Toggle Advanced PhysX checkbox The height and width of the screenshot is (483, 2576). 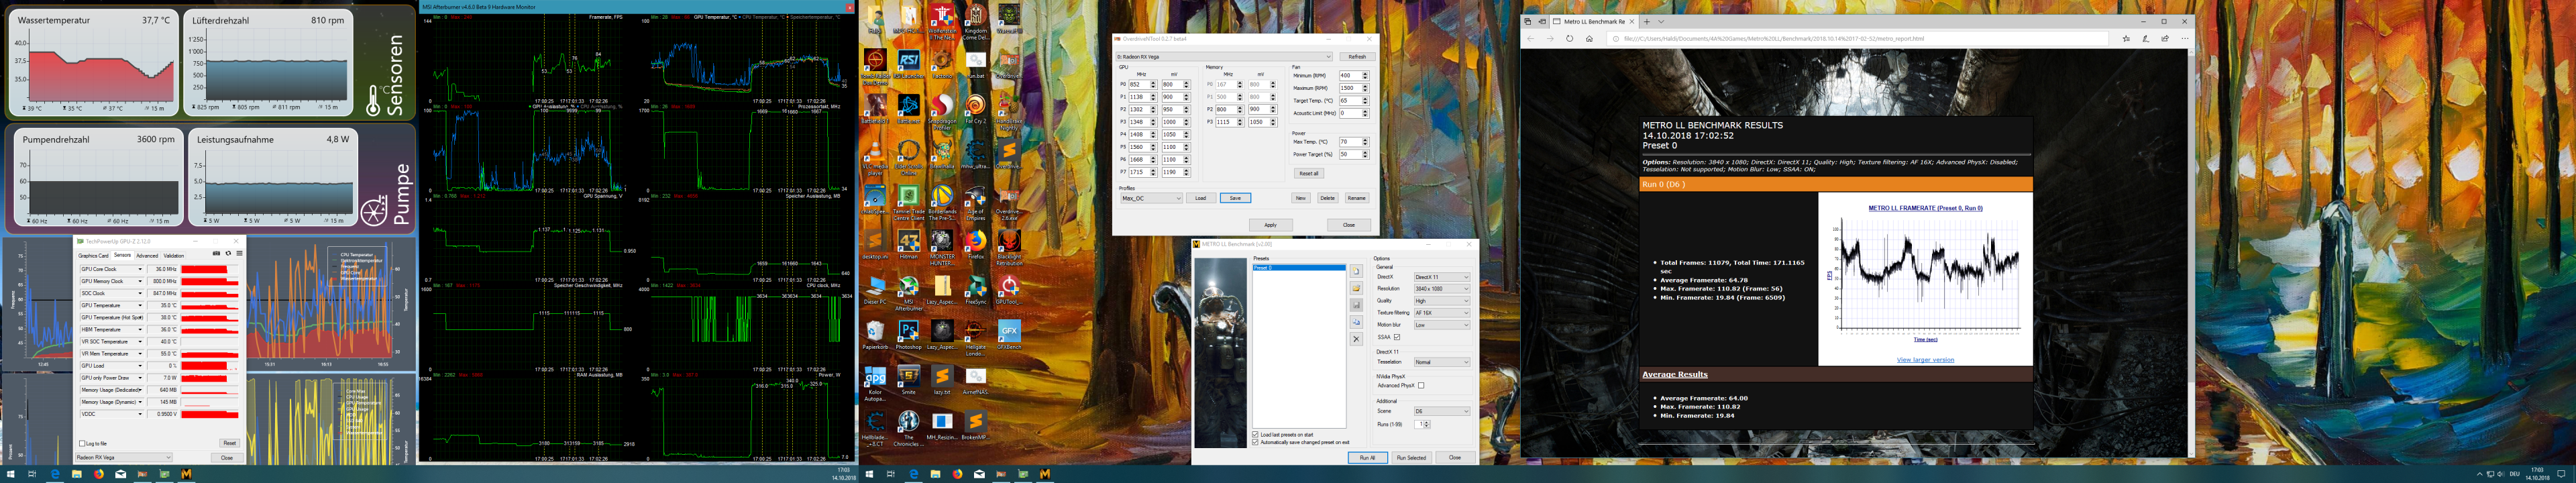click(x=1421, y=386)
